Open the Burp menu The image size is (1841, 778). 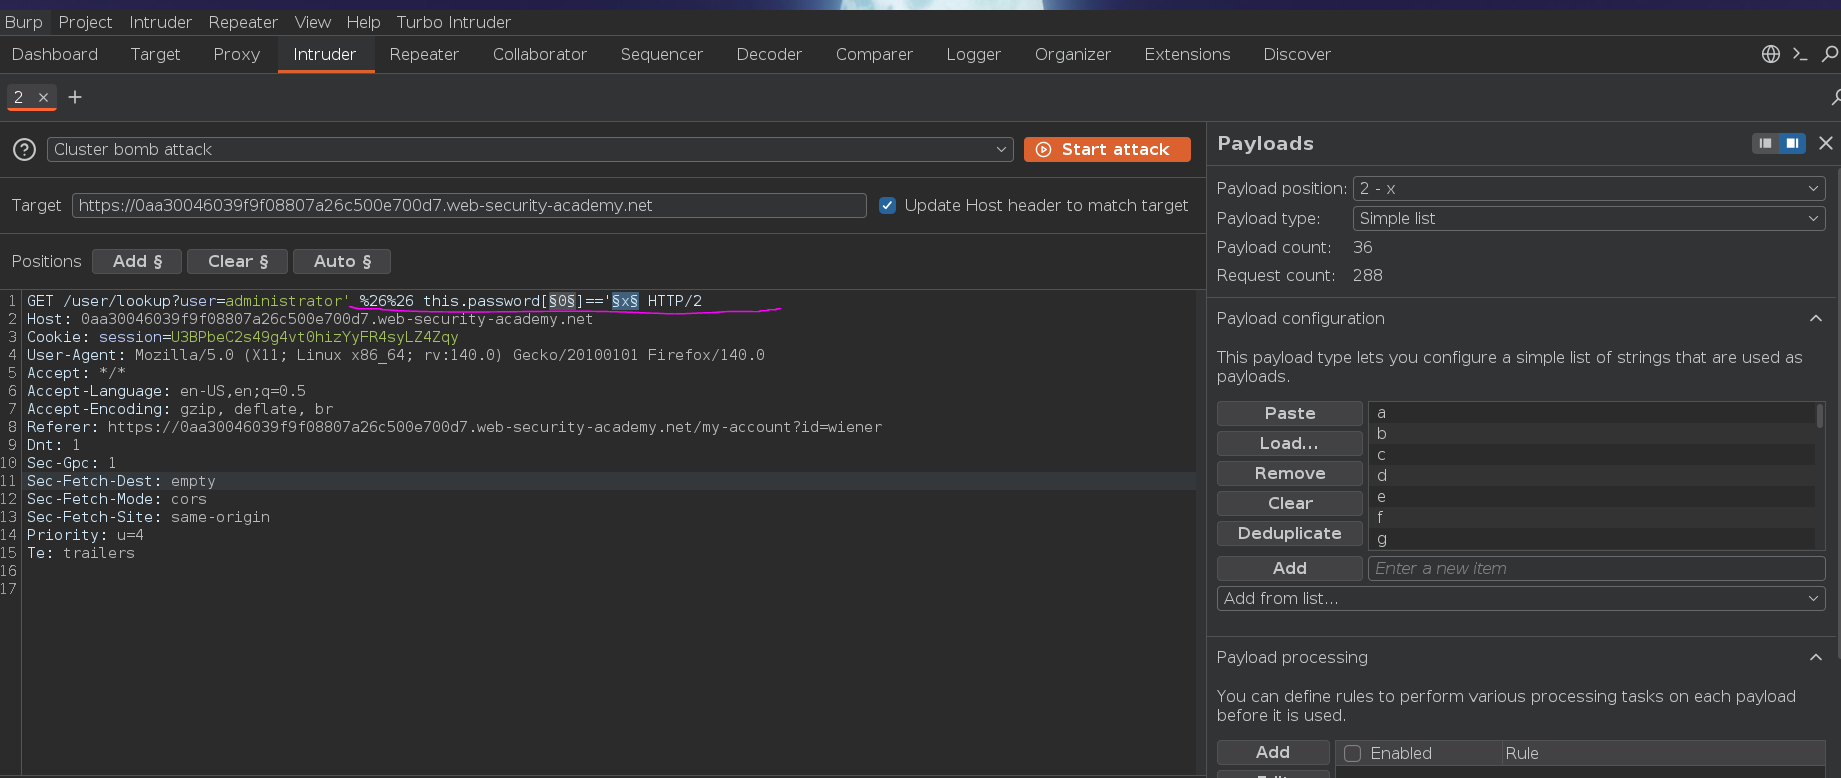click(24, 22)
